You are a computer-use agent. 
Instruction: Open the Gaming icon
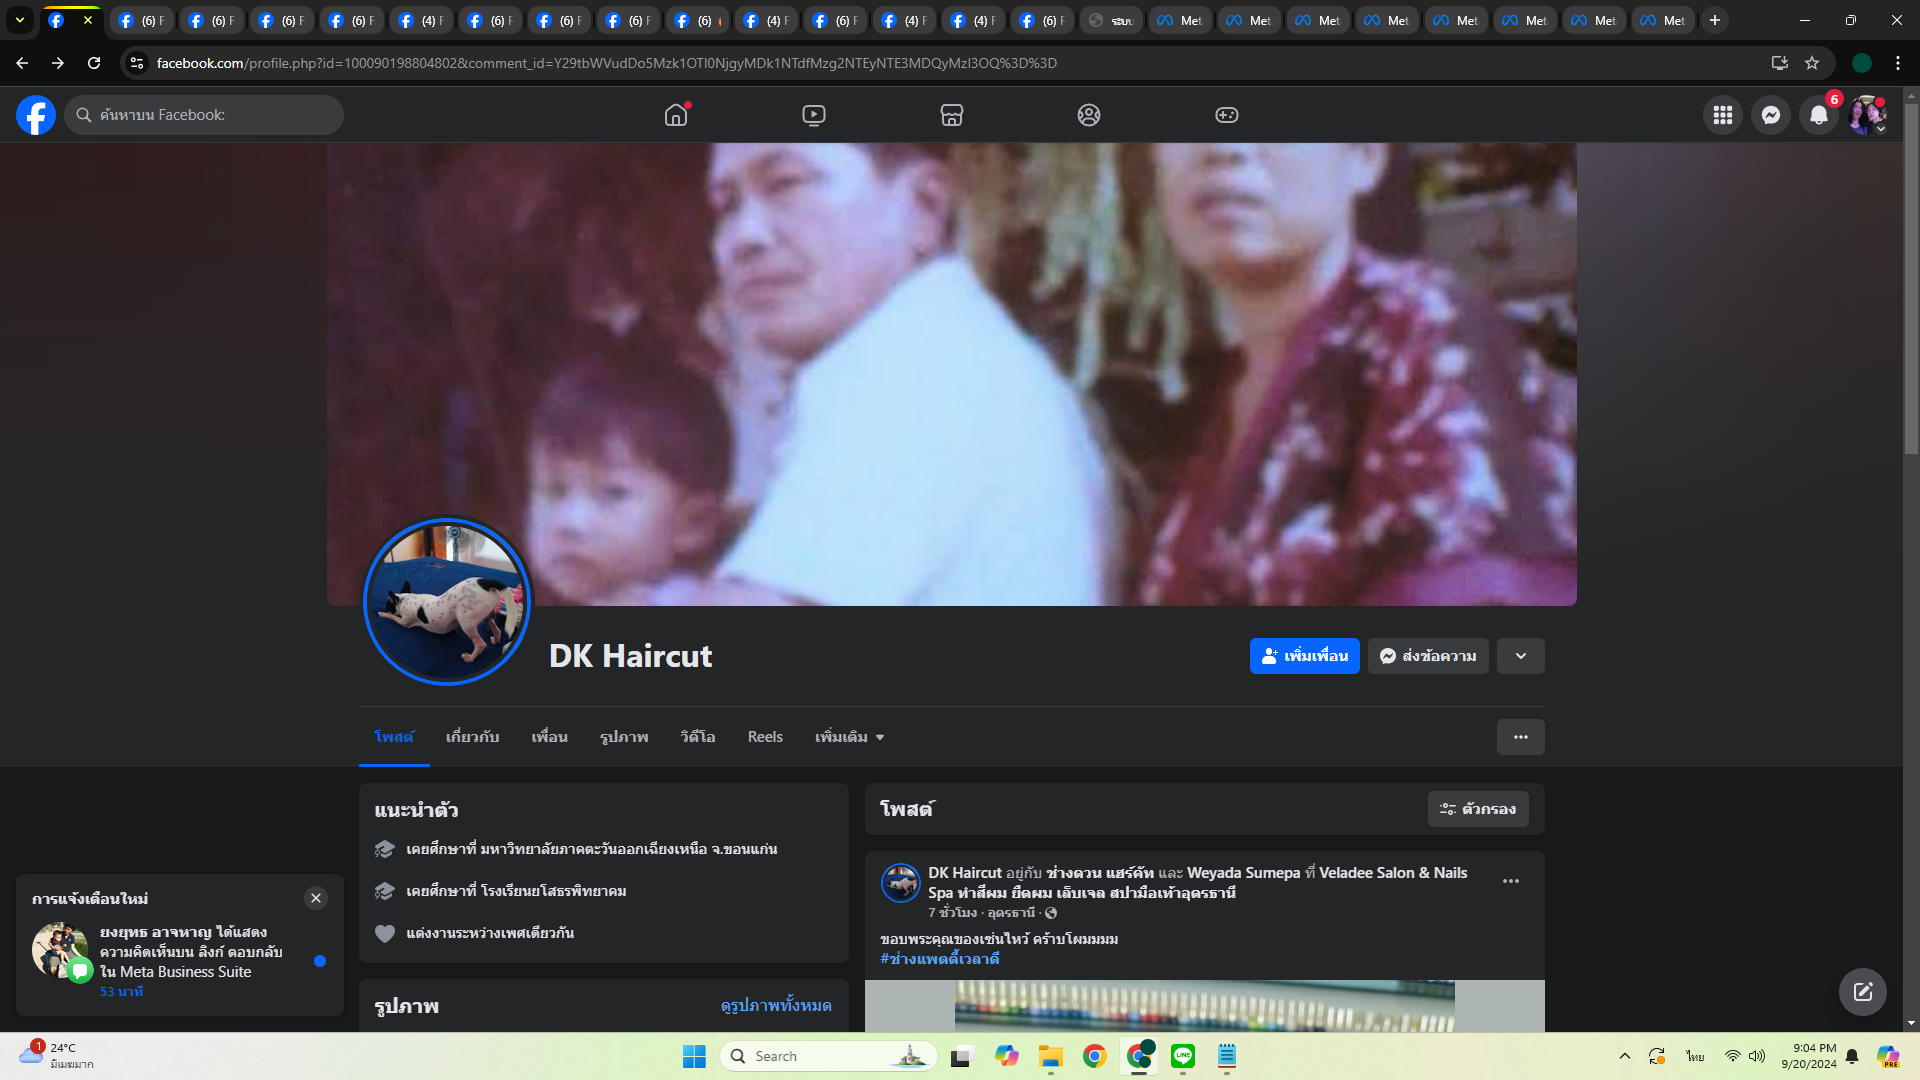[x=1226, y=115]
